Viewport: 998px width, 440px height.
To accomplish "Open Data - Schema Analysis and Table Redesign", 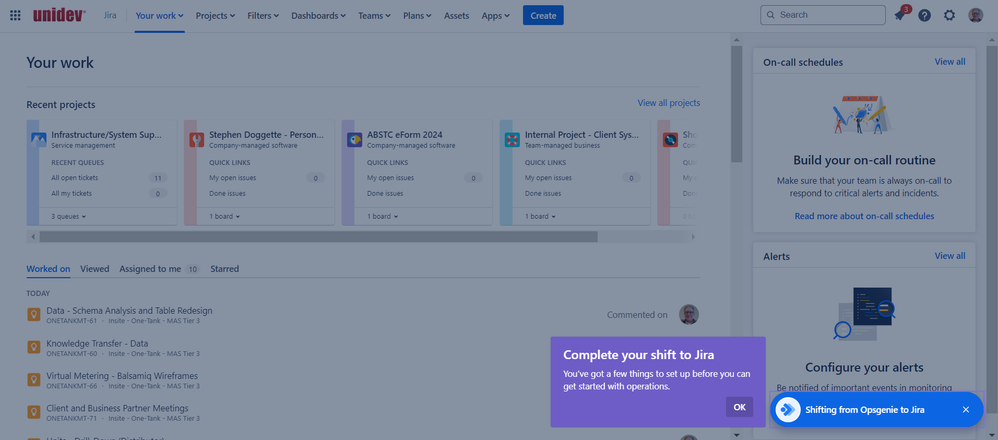I will tap(129, 311).
